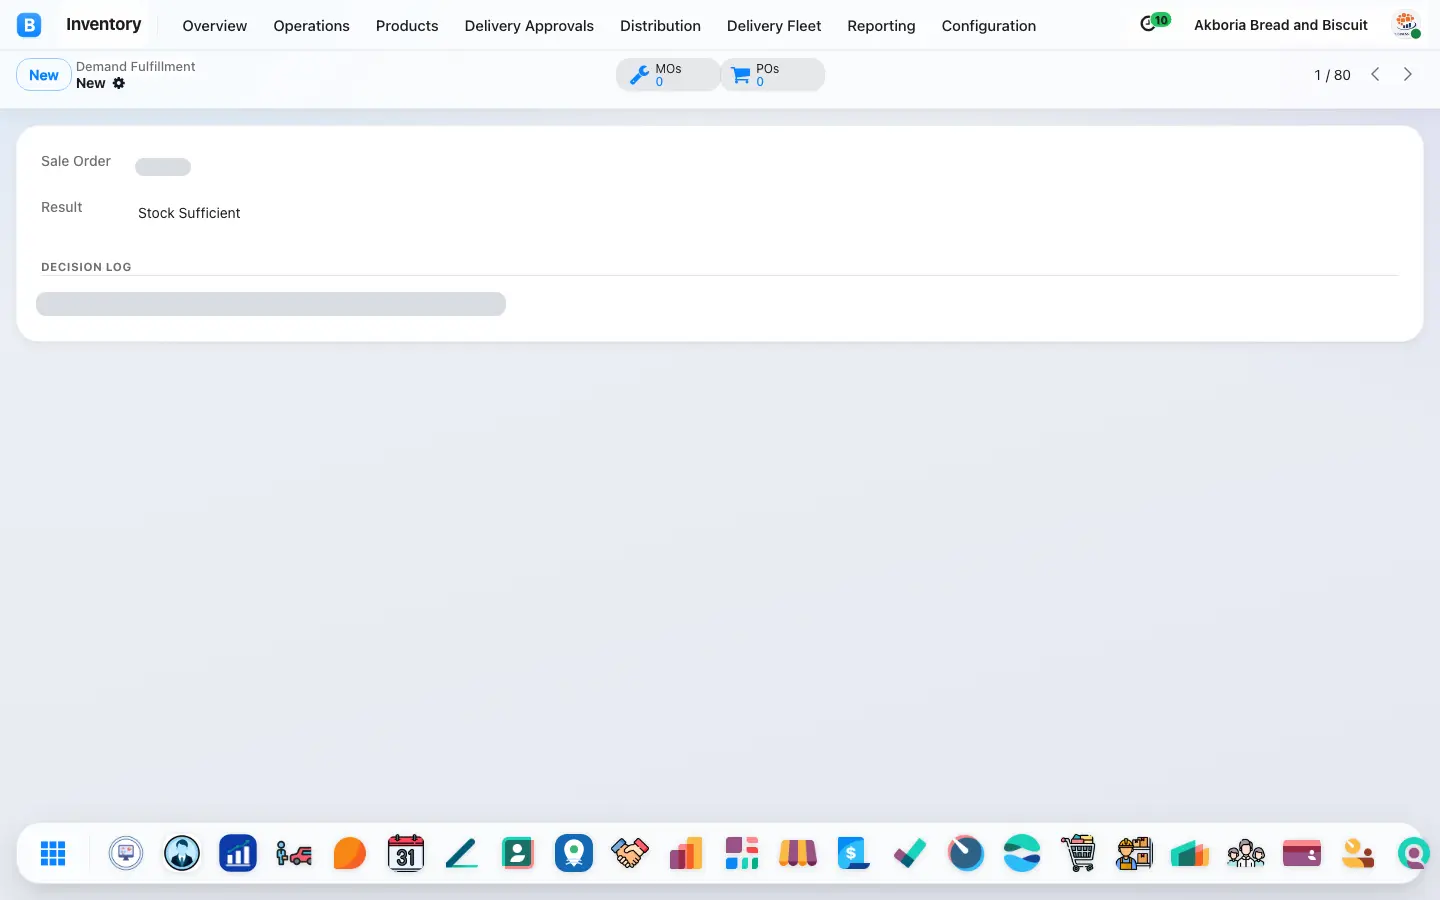
Task: Open the Reporting menu
Action: [x=881, y=26]
